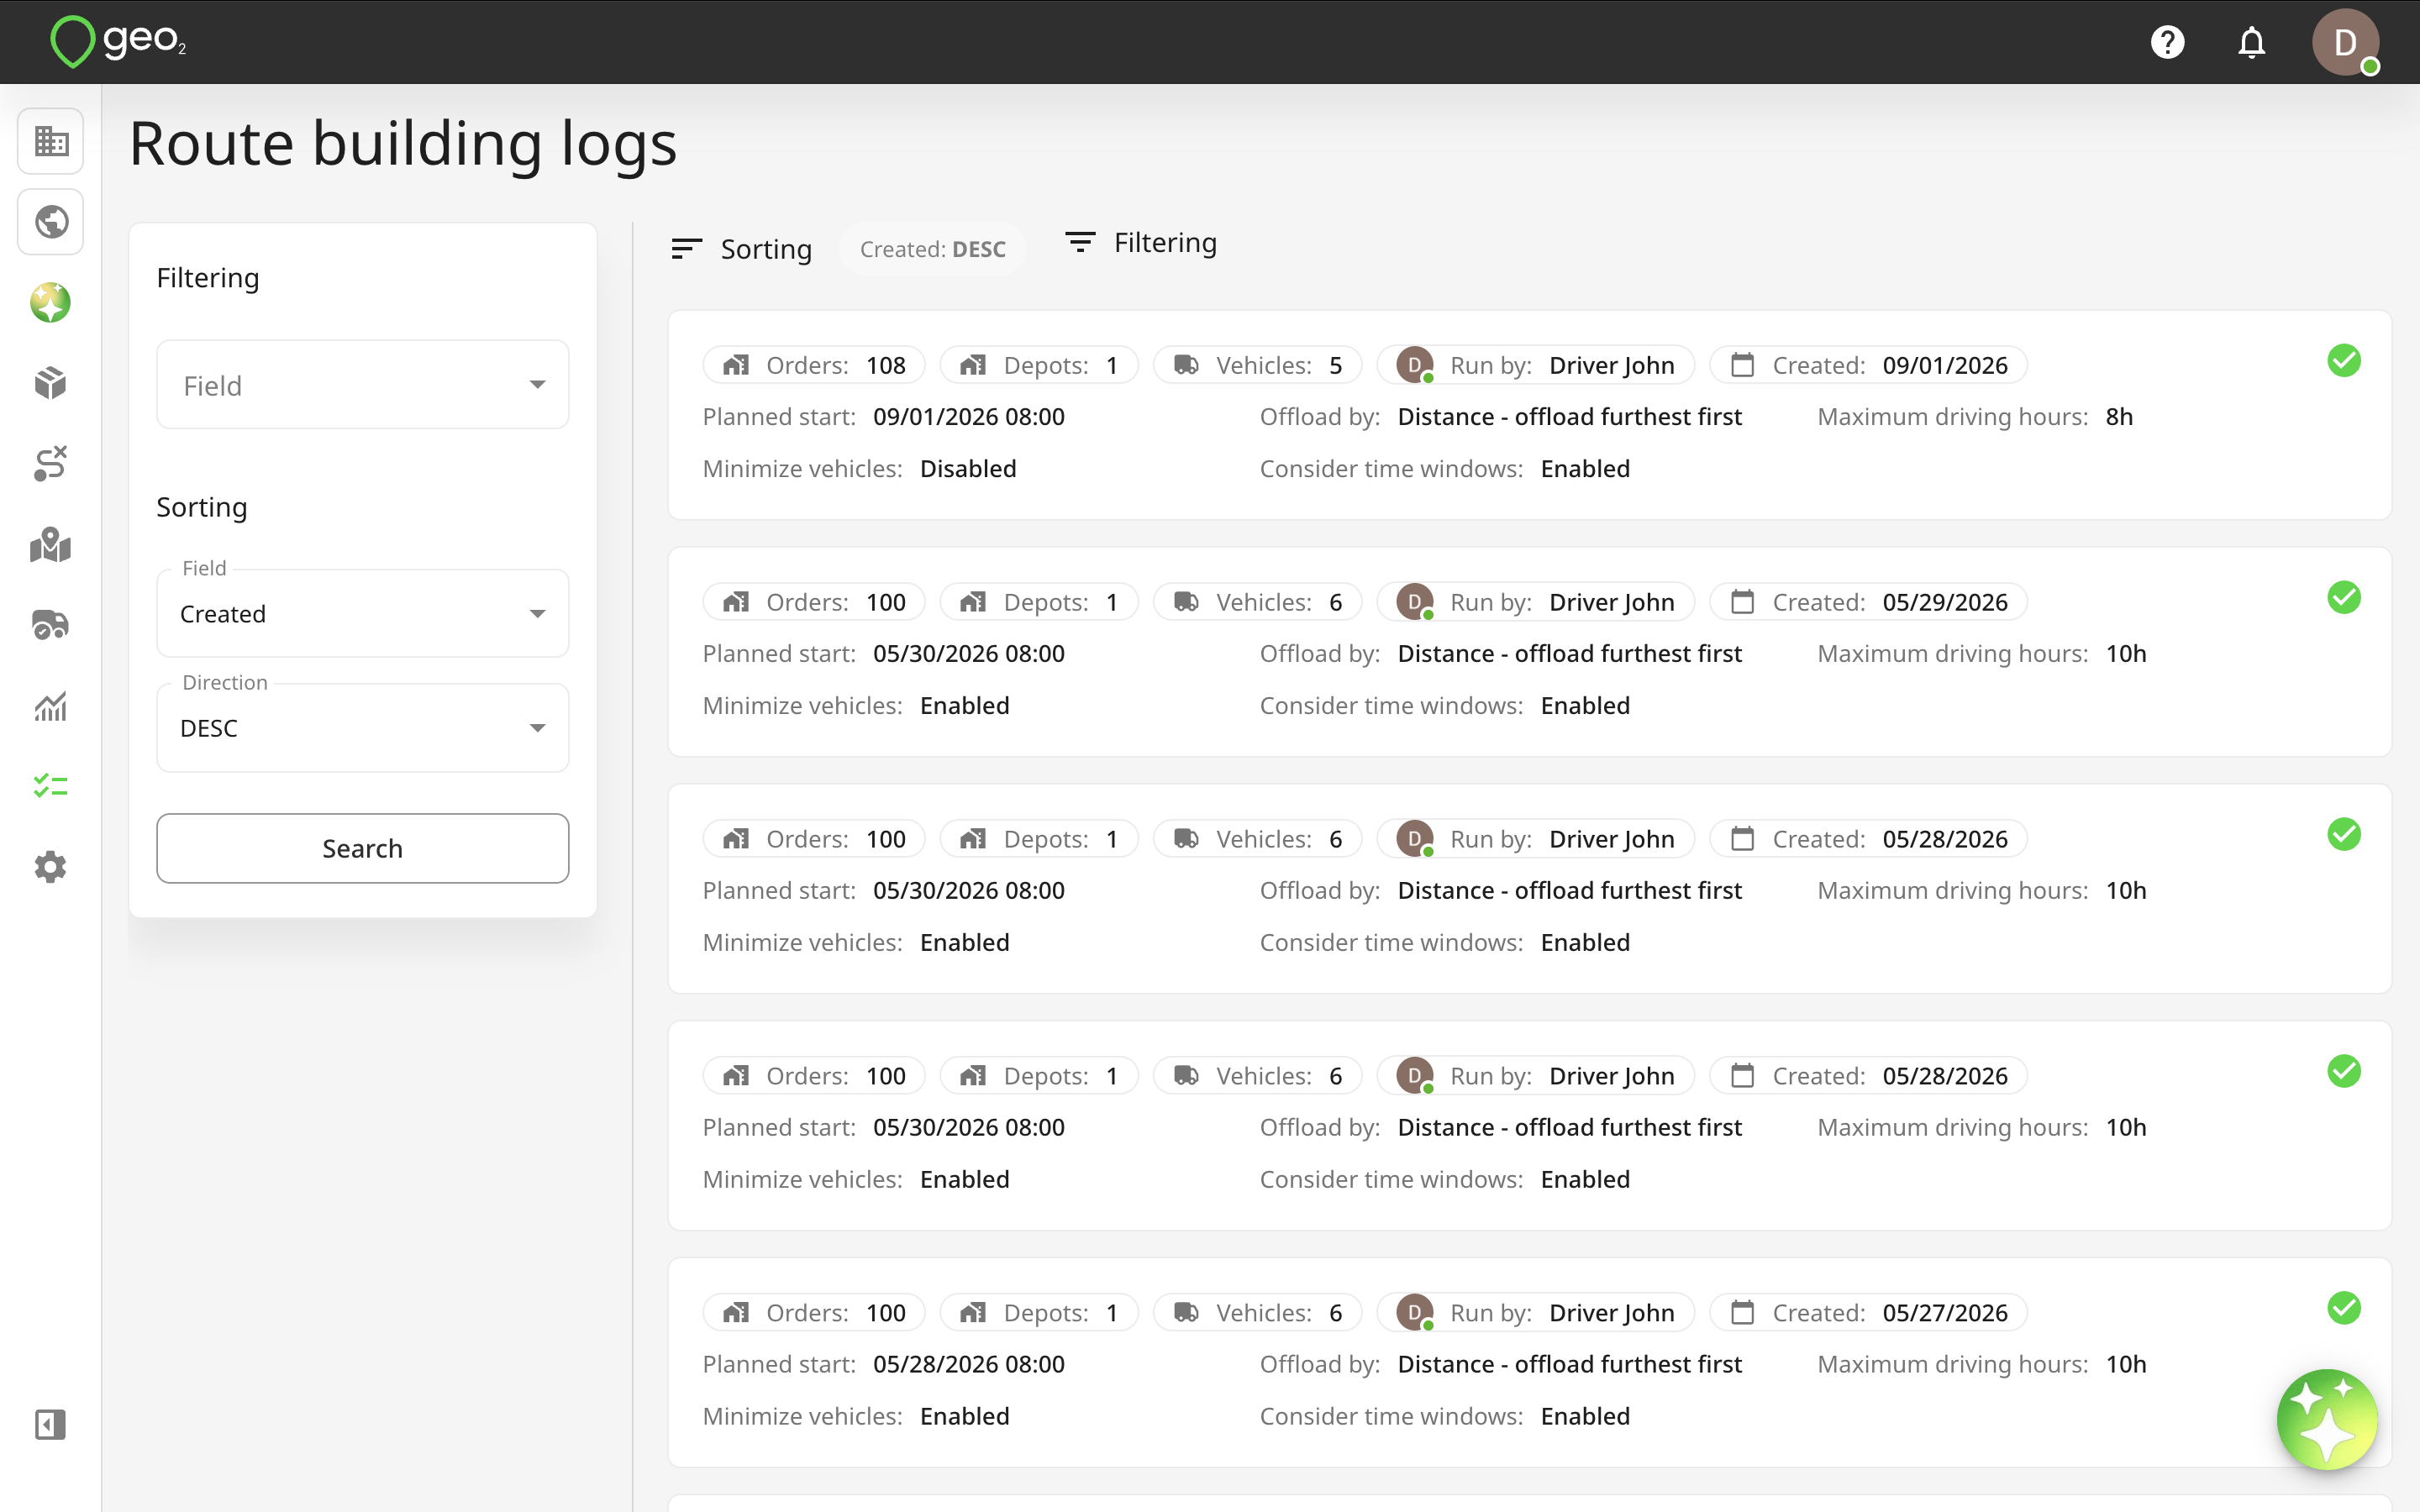Open the vehicles truck sidebar icon
This screenshot has width=2420, height=1512.
tap(51, 625)
